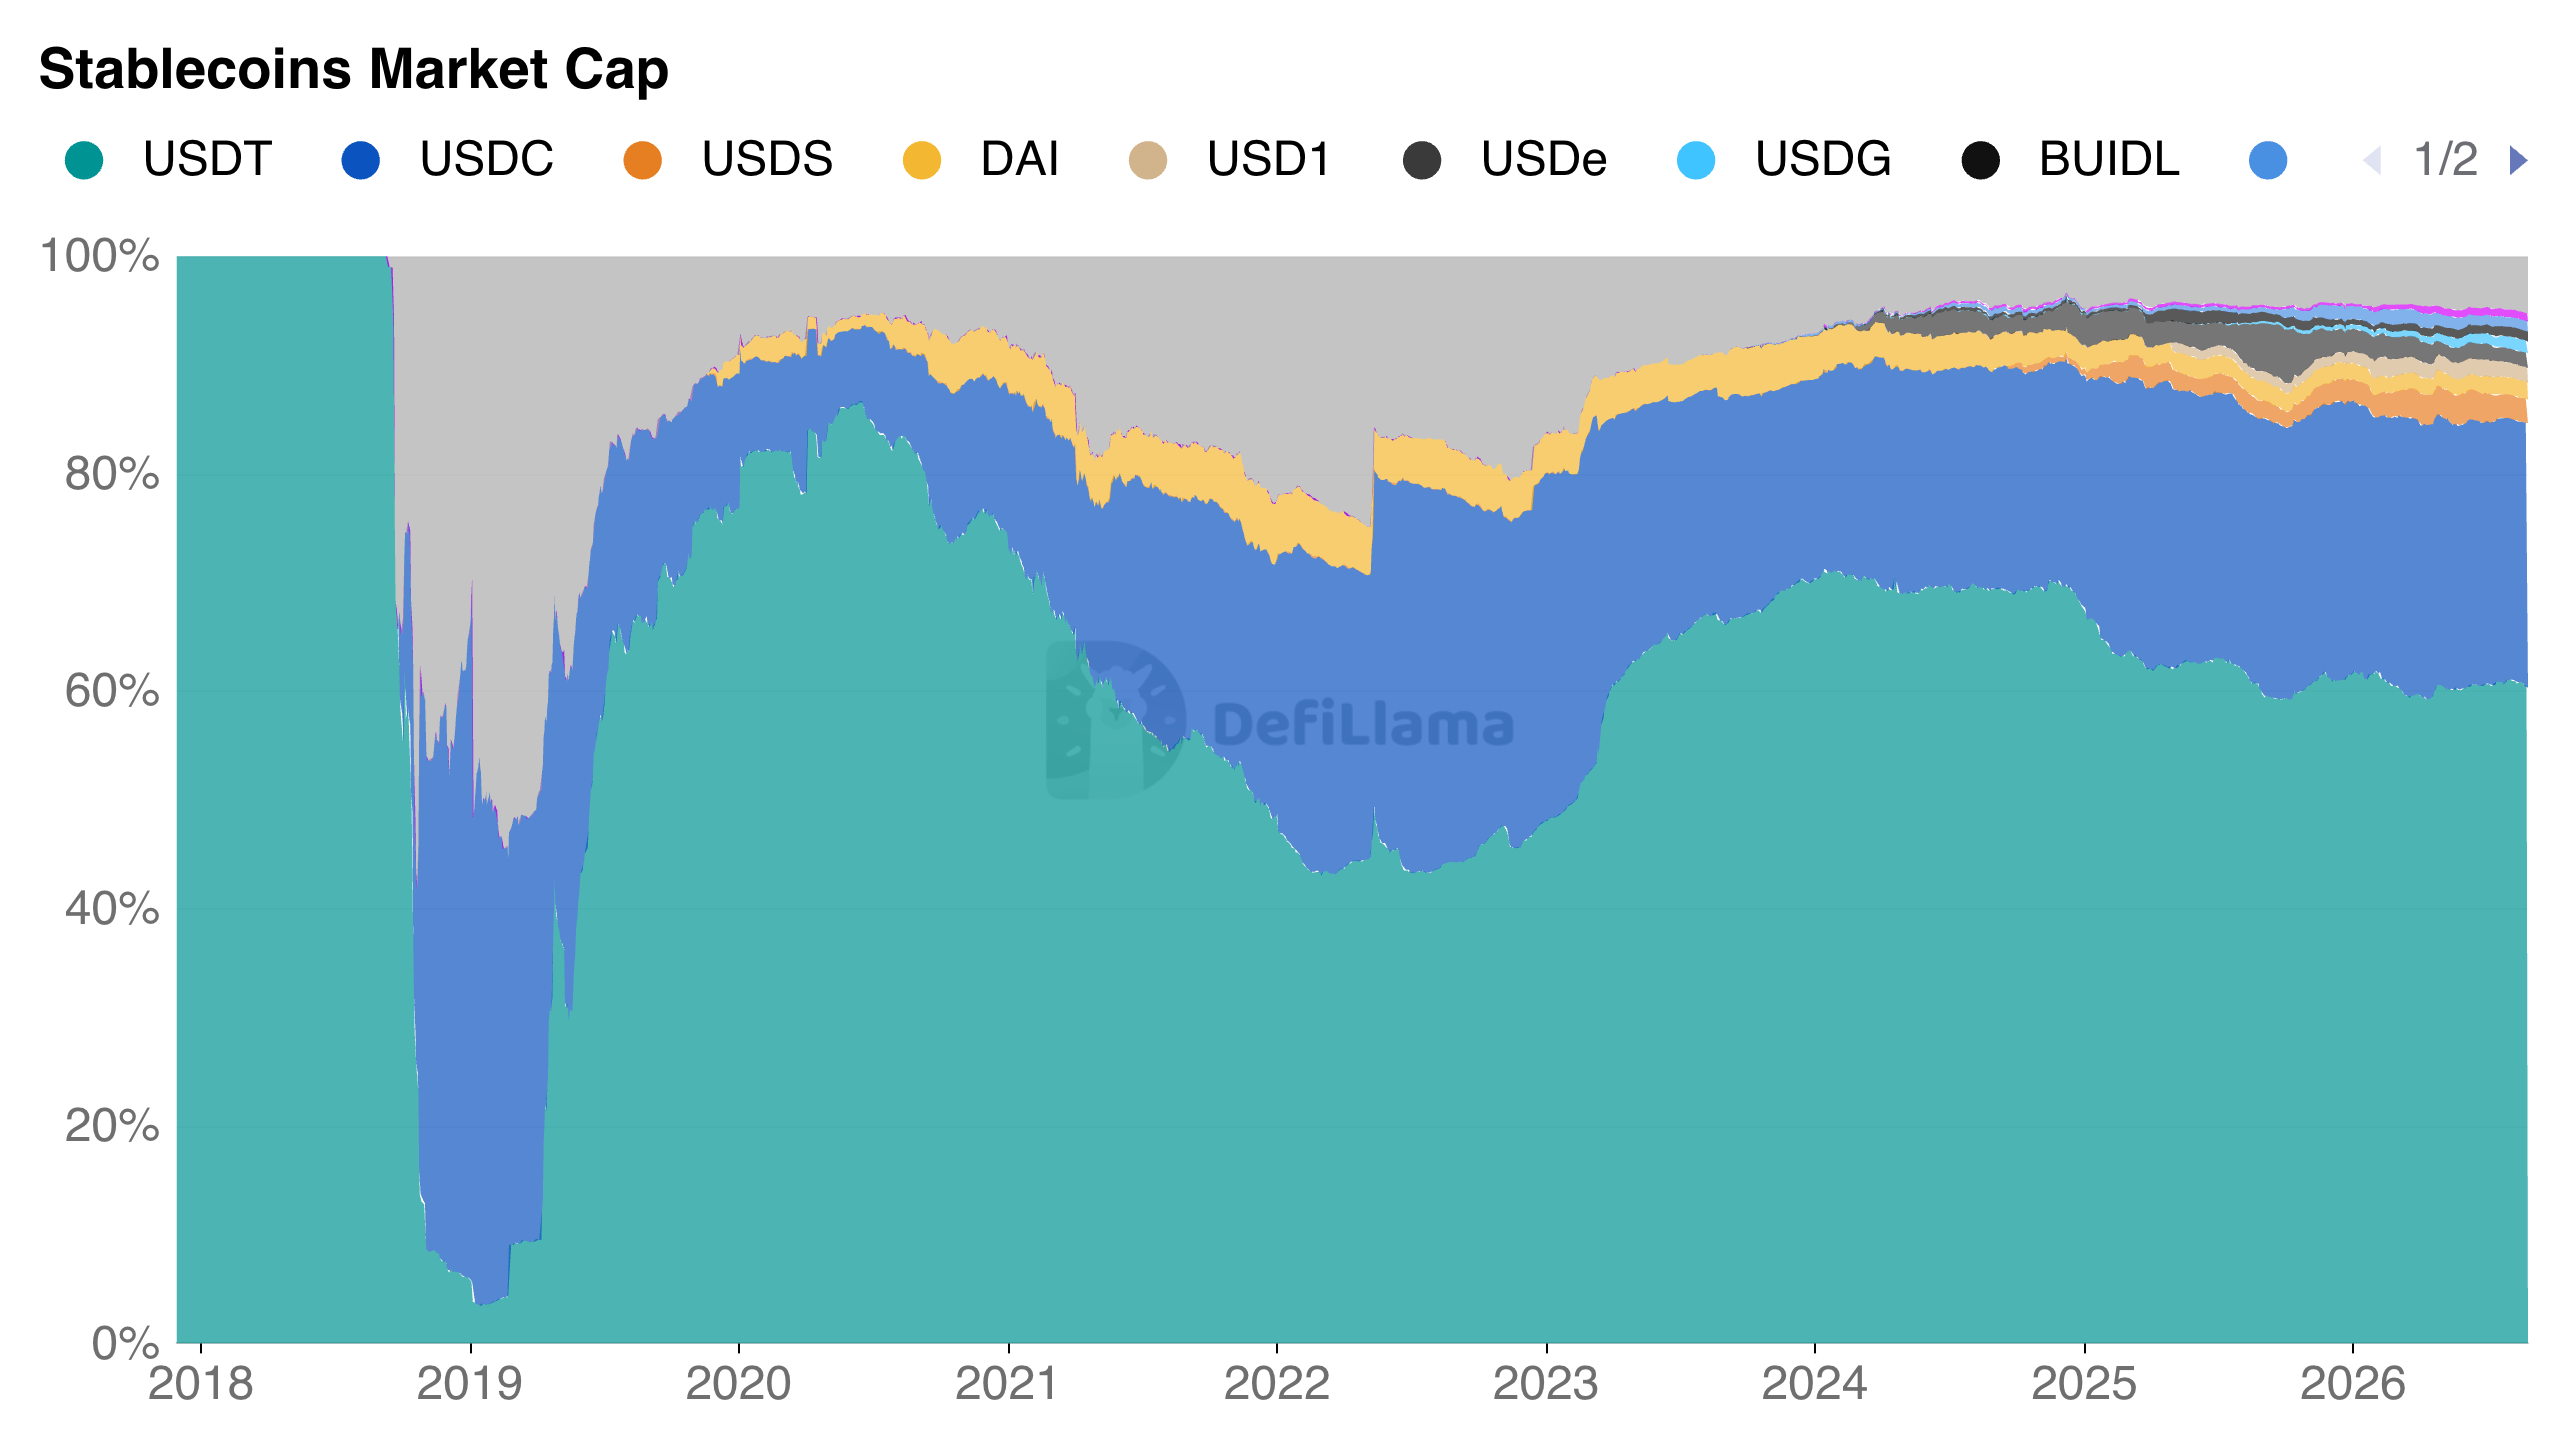Hide the DAI series via its label
Viewport: 2560px width, 1440px height.
(x=1019, y=159)
